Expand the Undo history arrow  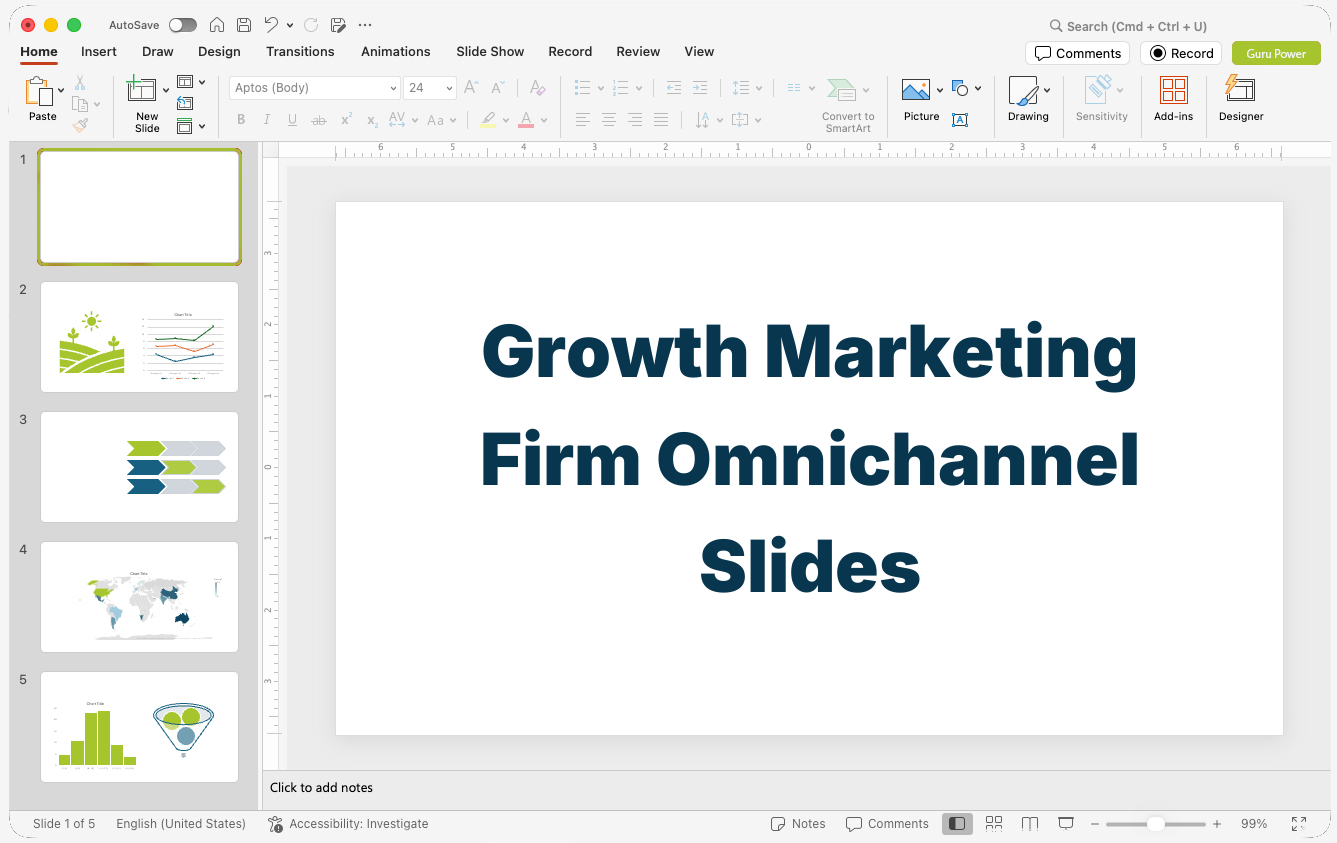coord(290,25)
